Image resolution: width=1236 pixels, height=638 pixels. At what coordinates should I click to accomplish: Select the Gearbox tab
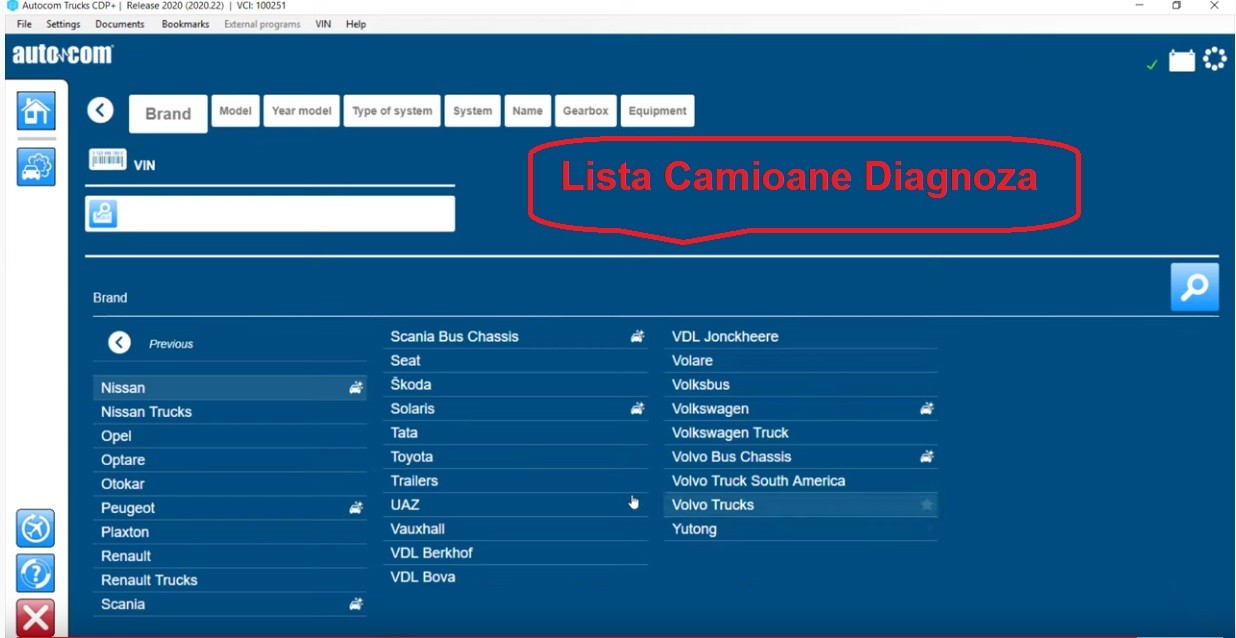click(585, 111)
